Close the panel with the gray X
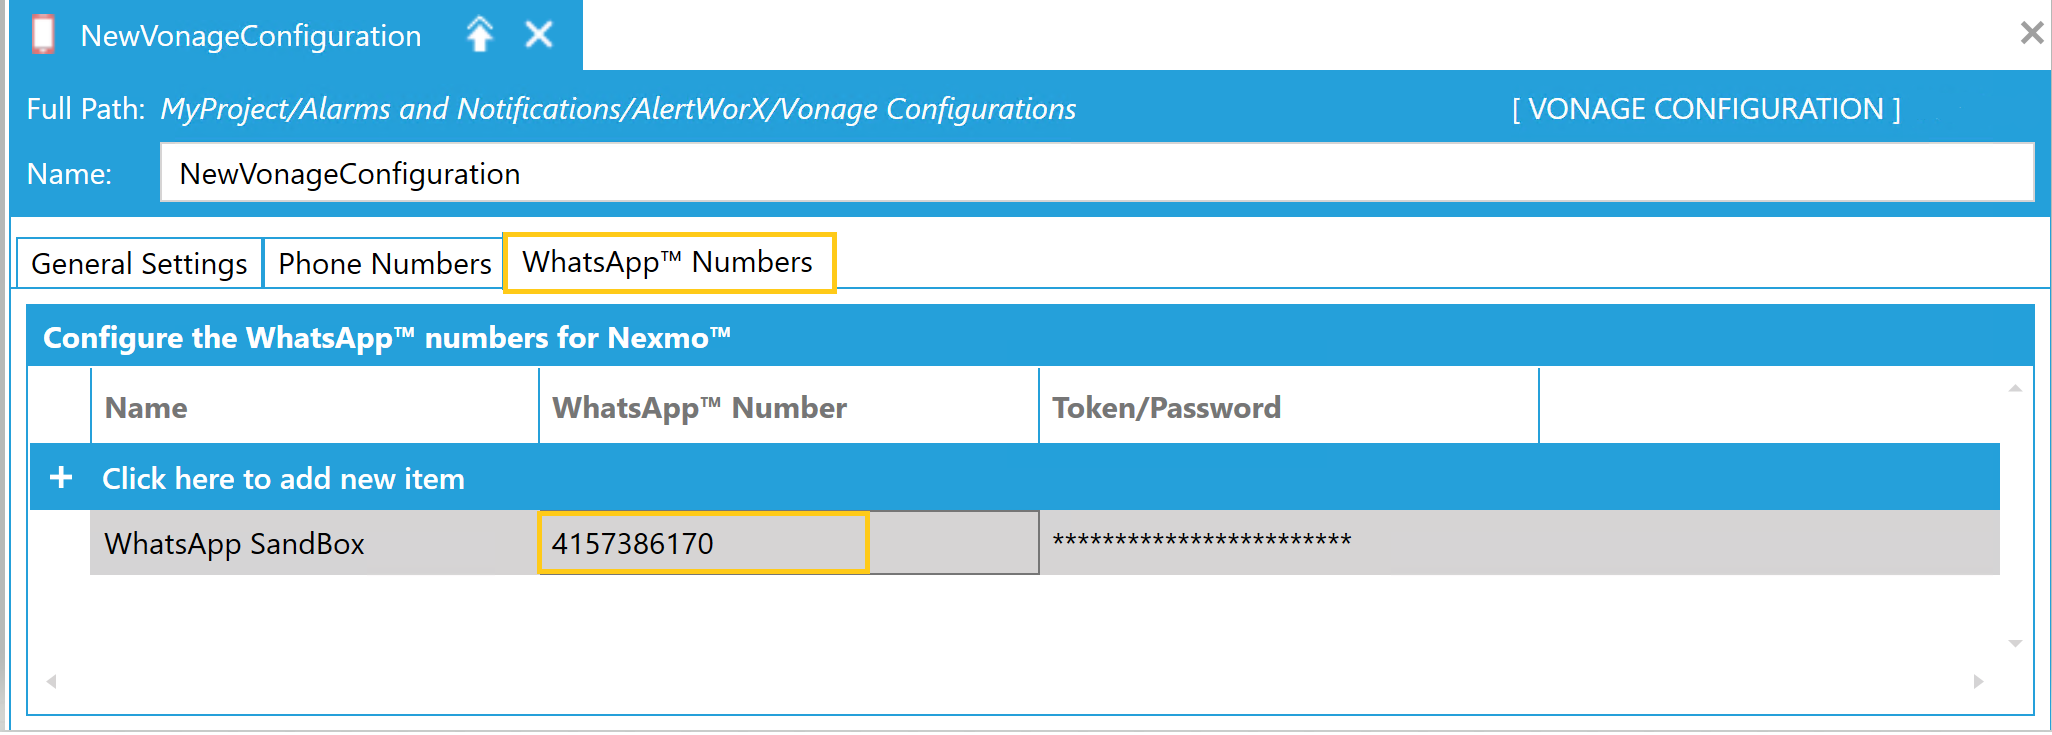 [x=2031, y=33]
